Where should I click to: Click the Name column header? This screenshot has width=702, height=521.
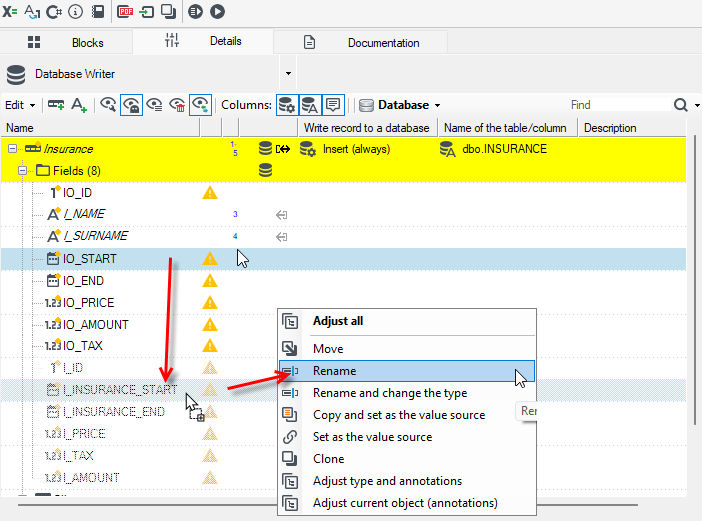(100, 128)
